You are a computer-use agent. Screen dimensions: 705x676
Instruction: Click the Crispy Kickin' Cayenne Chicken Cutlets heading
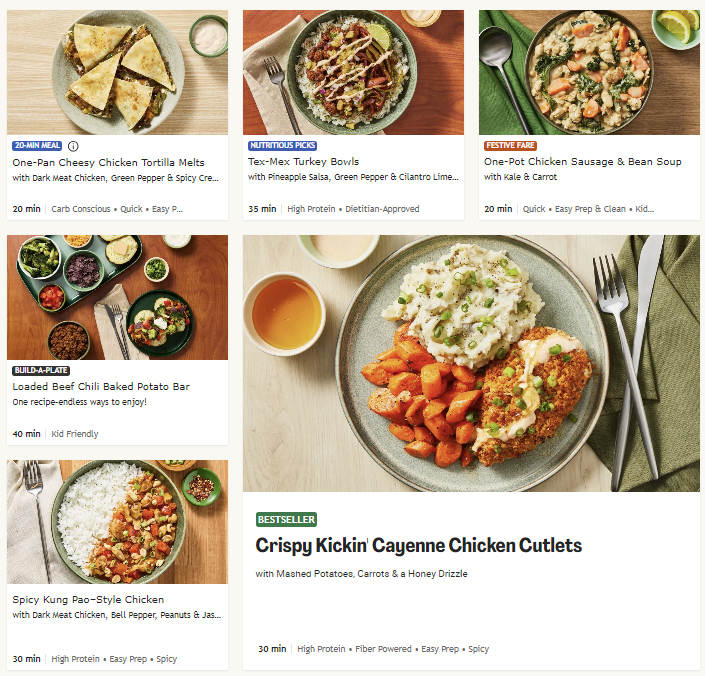point(418,546)
